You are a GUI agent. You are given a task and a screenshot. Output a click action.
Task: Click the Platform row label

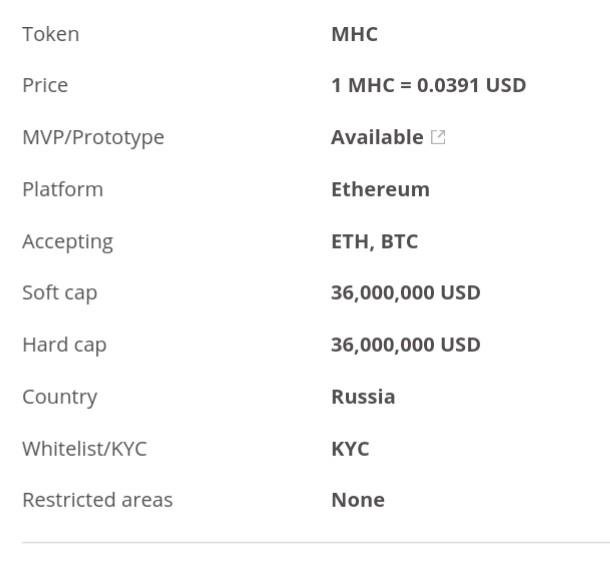[x=62, y=189]
